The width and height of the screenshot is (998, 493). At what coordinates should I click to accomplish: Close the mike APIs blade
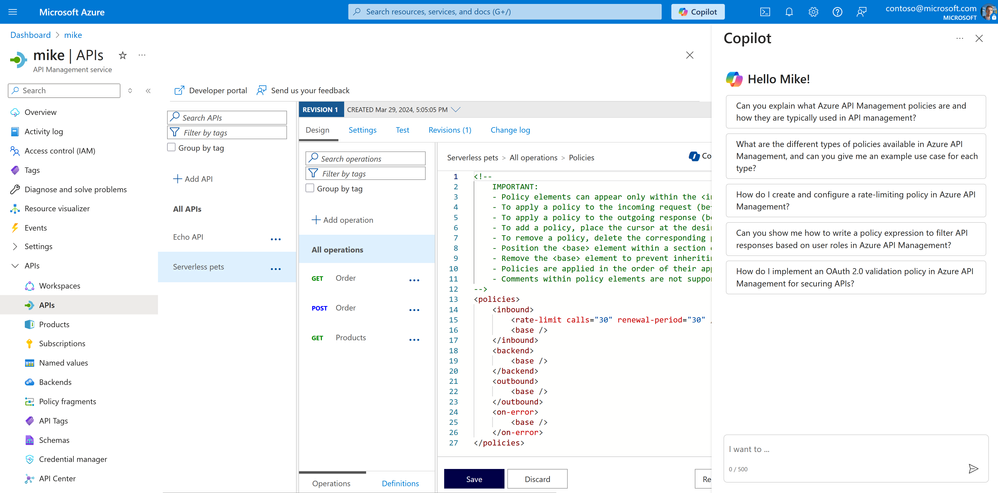point(689,55)
